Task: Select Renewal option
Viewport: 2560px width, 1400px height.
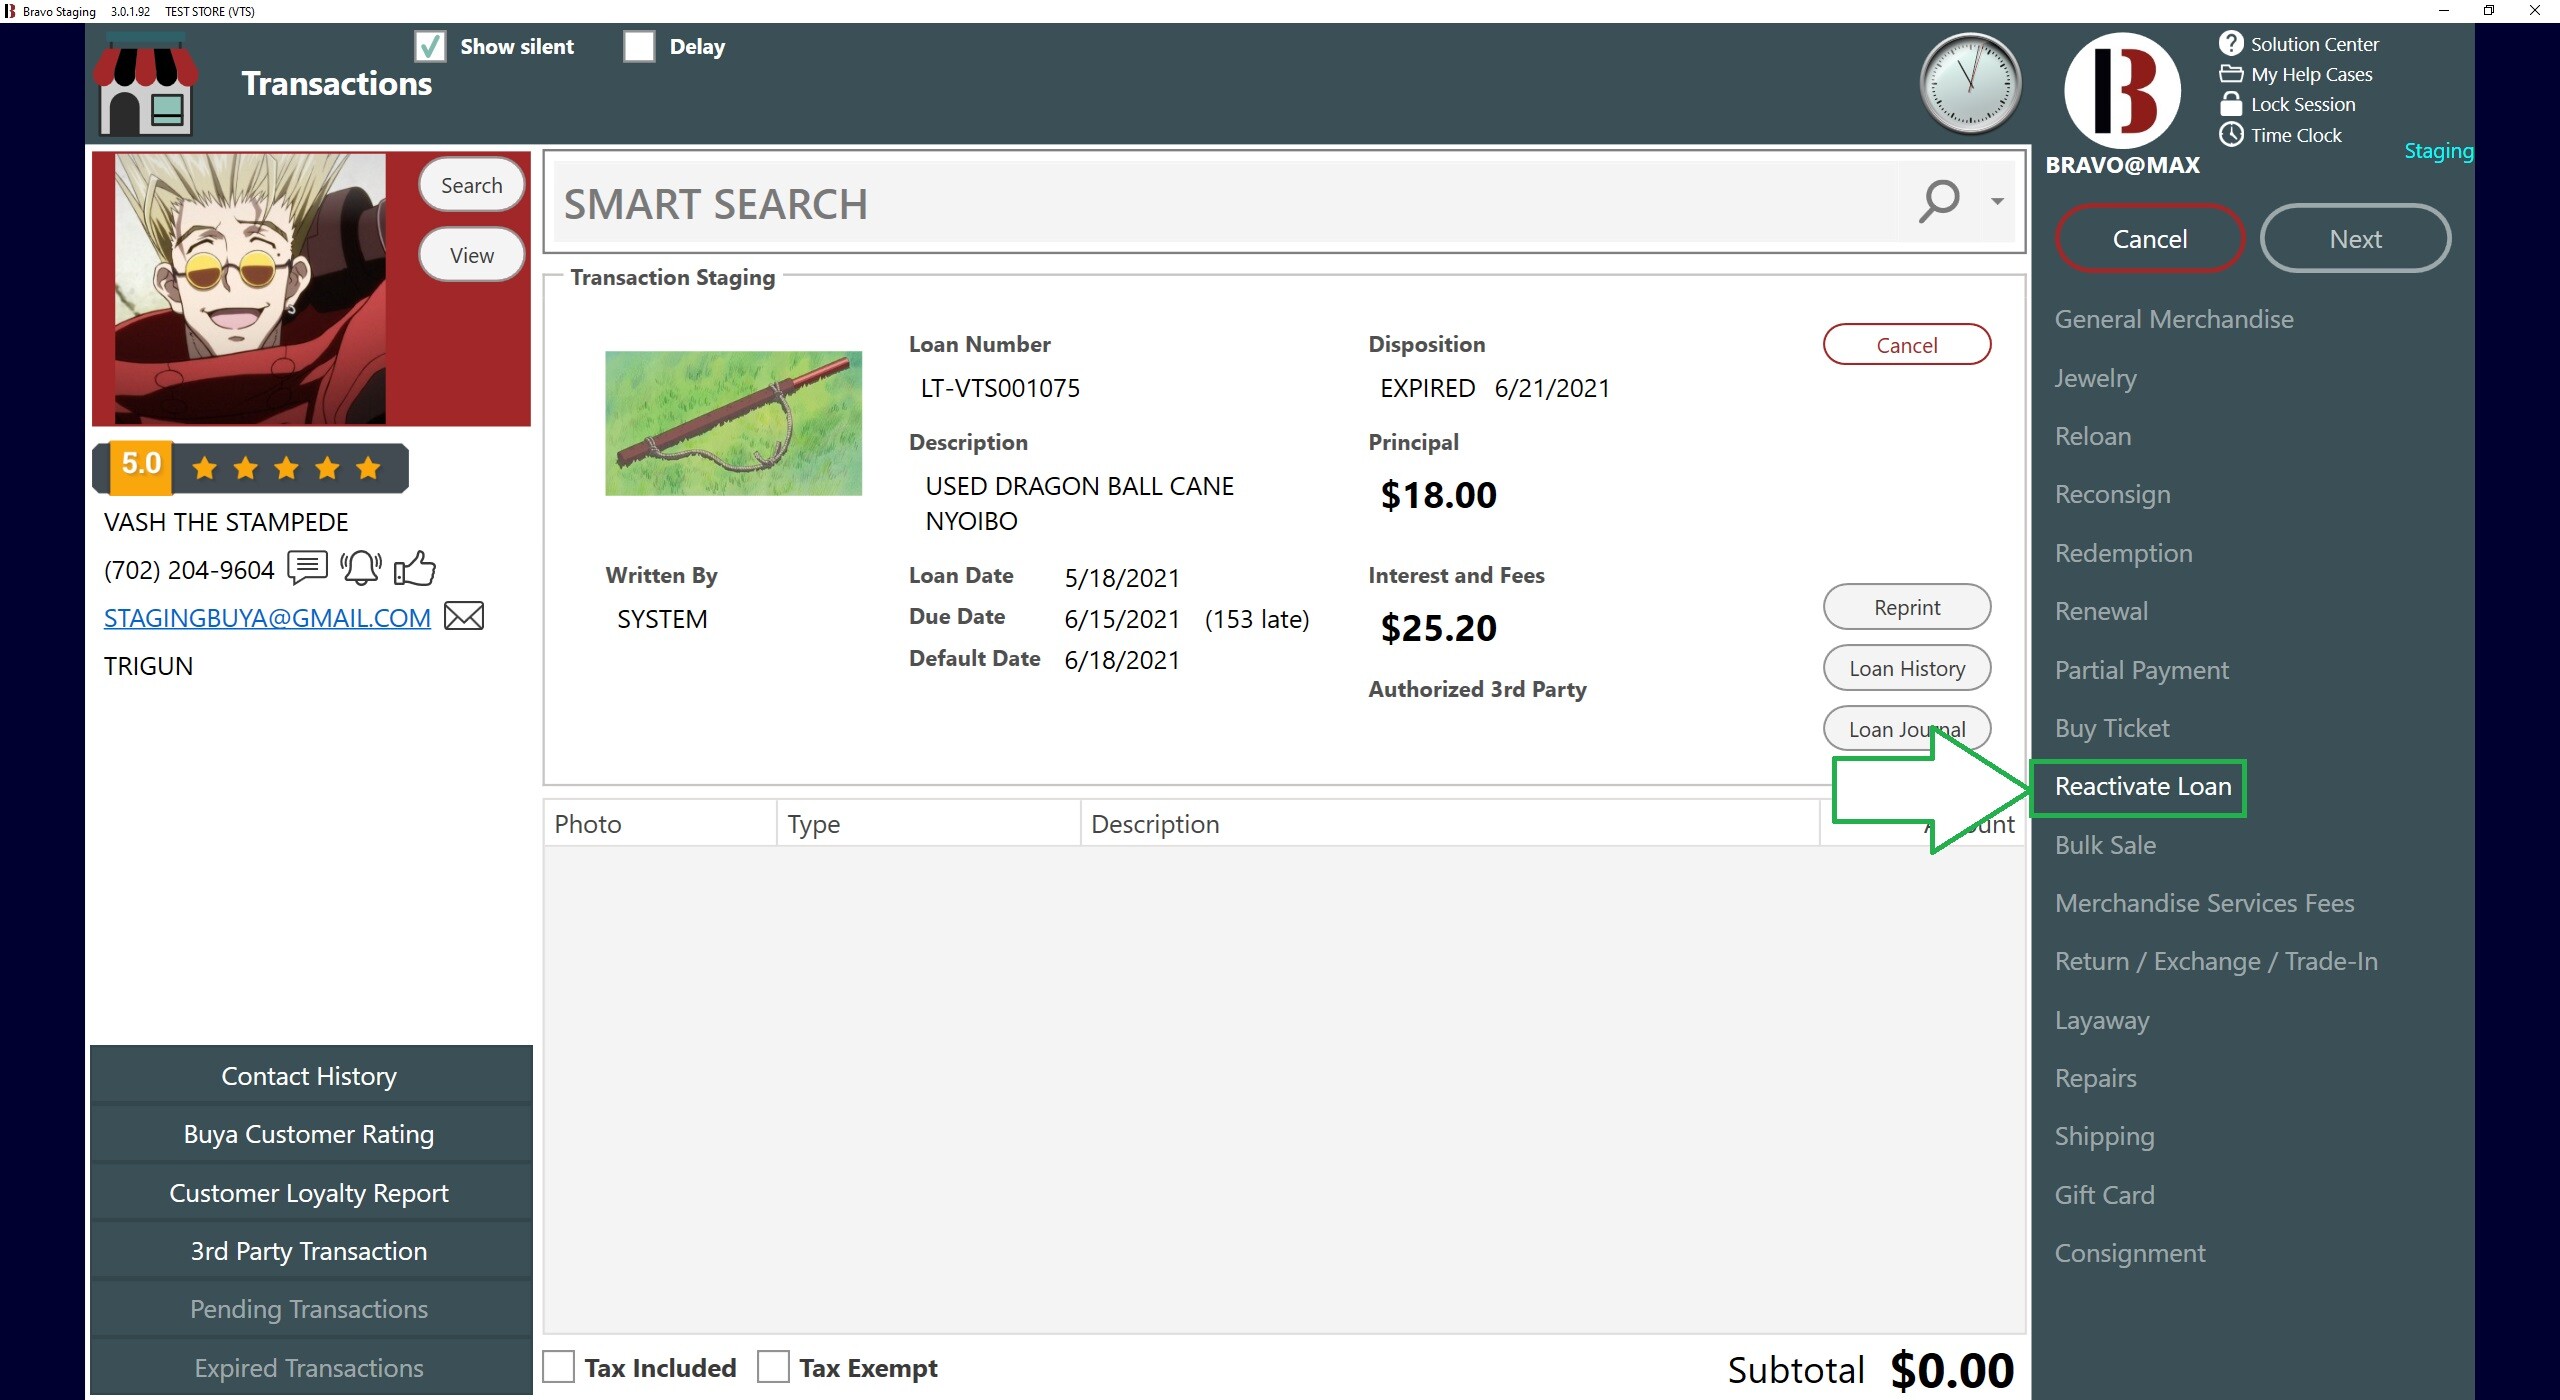Action: coord(2101,611)
